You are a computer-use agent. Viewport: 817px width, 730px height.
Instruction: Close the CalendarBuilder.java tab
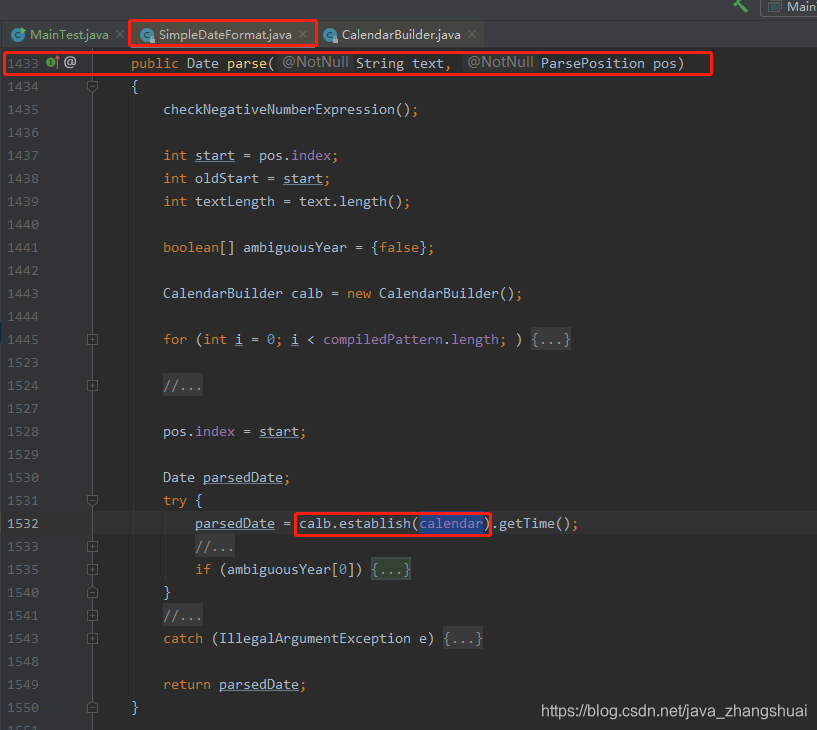tap(472, 34)
